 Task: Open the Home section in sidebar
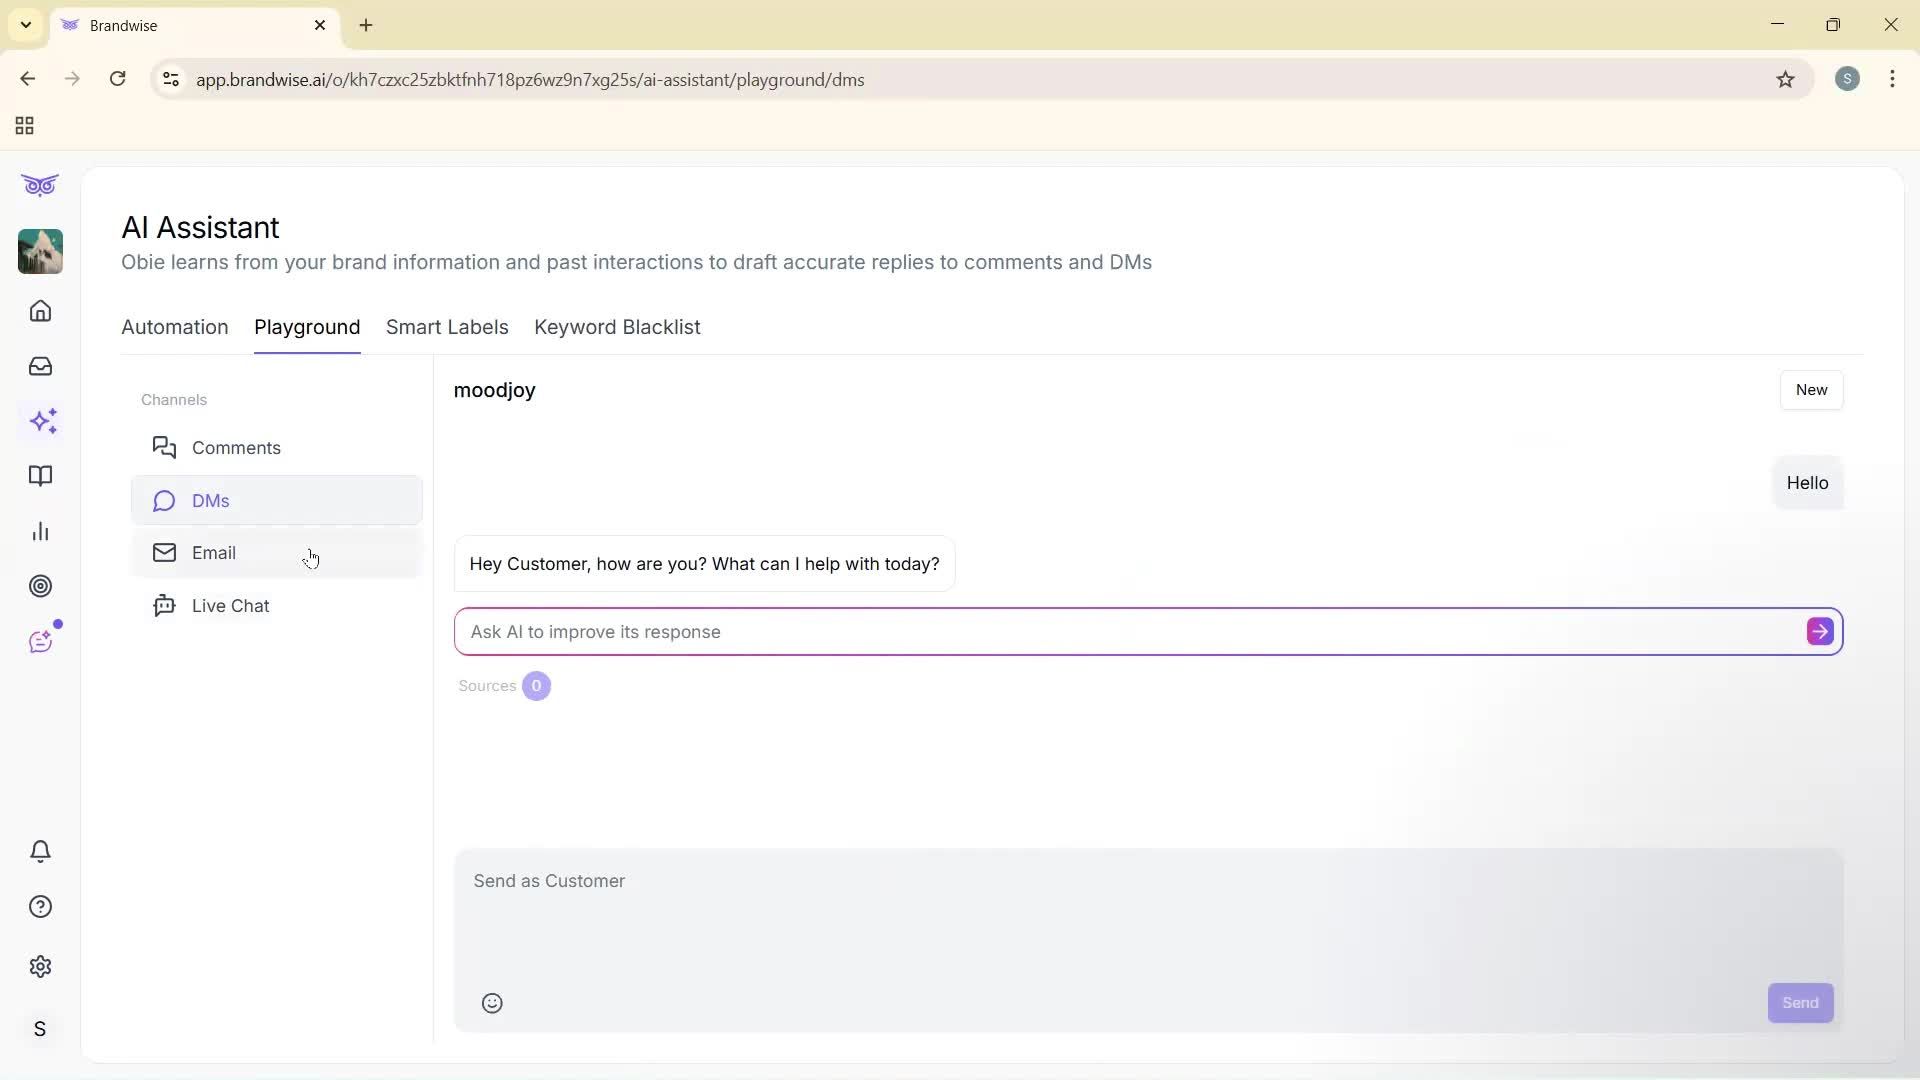[40, 311]
